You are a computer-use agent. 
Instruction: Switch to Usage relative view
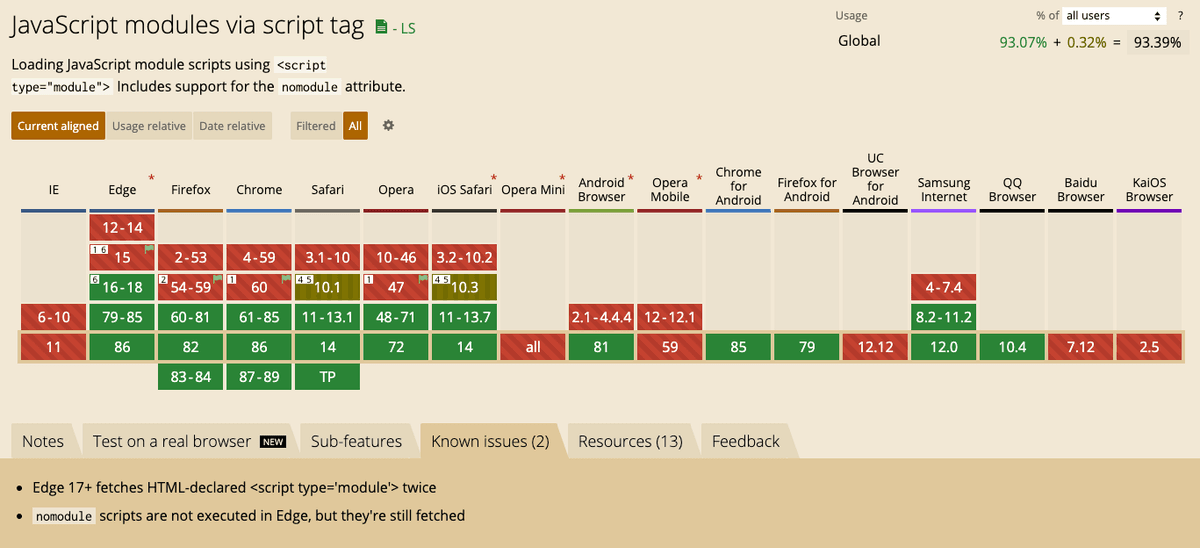148,126
